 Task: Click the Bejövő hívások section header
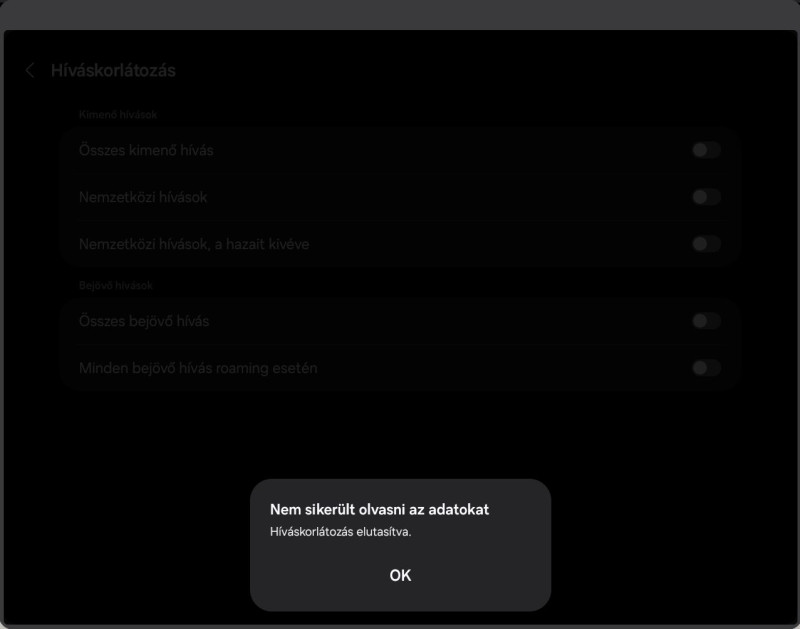(116, 286)
